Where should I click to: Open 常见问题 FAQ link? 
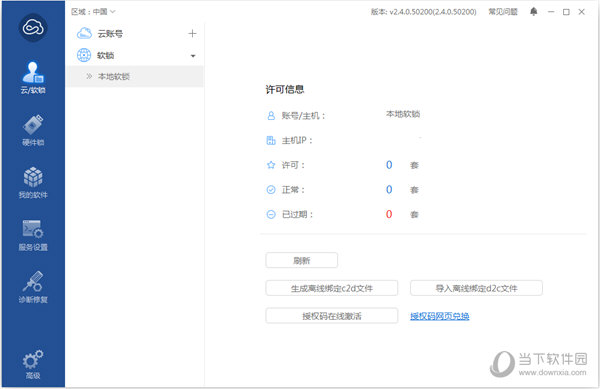coord(503,12)
